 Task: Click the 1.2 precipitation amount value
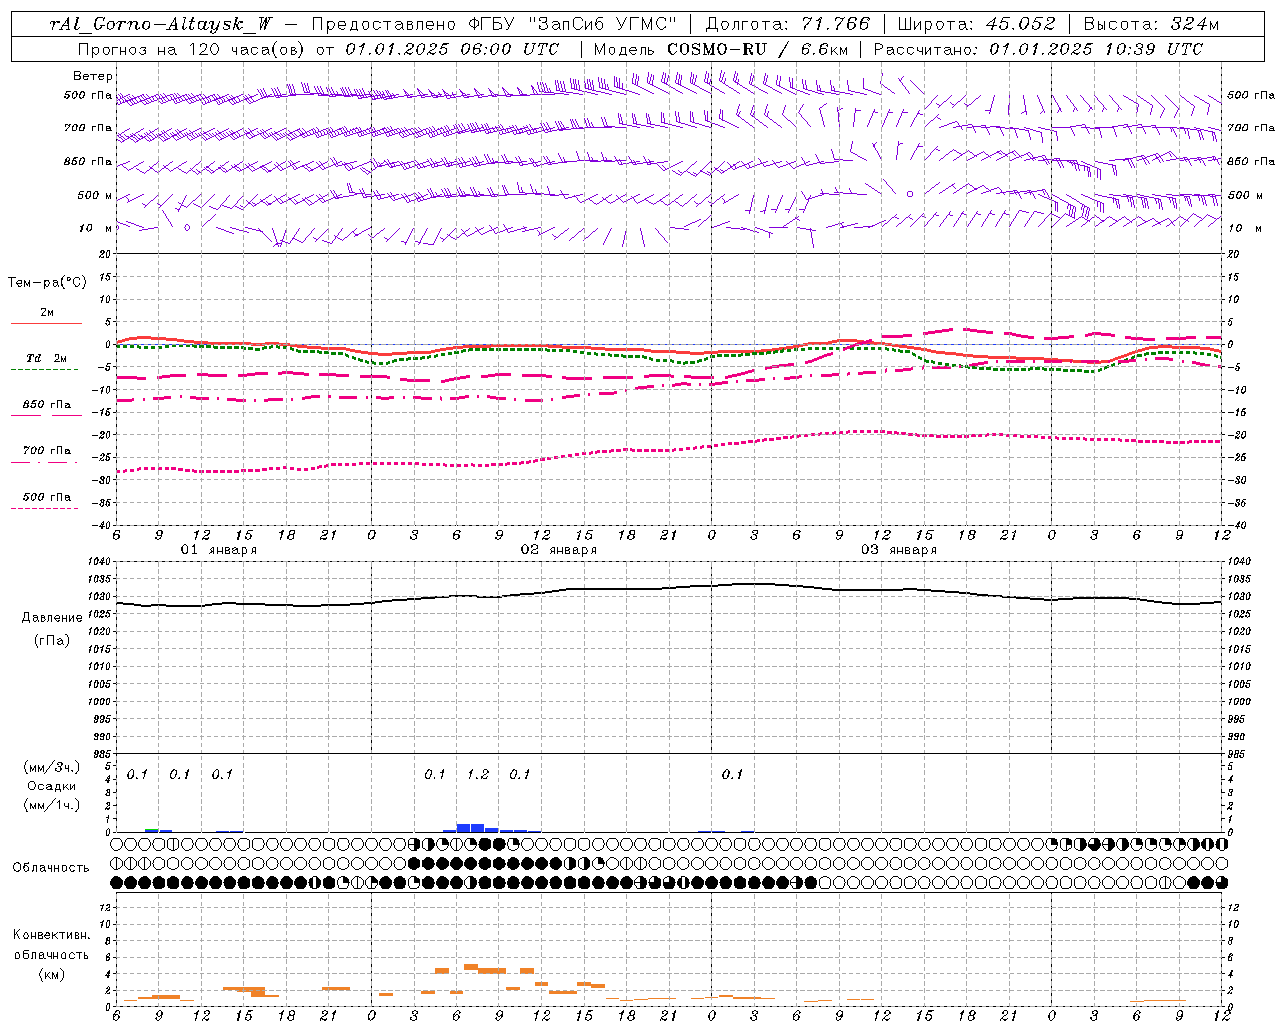pos(478,774)
